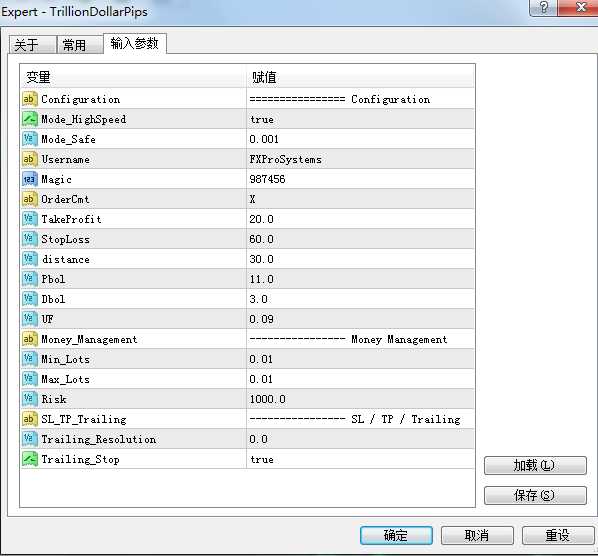The image size is (598, 556).
Task: Click the string icon beside Configuration
Action: coord(30,99)
